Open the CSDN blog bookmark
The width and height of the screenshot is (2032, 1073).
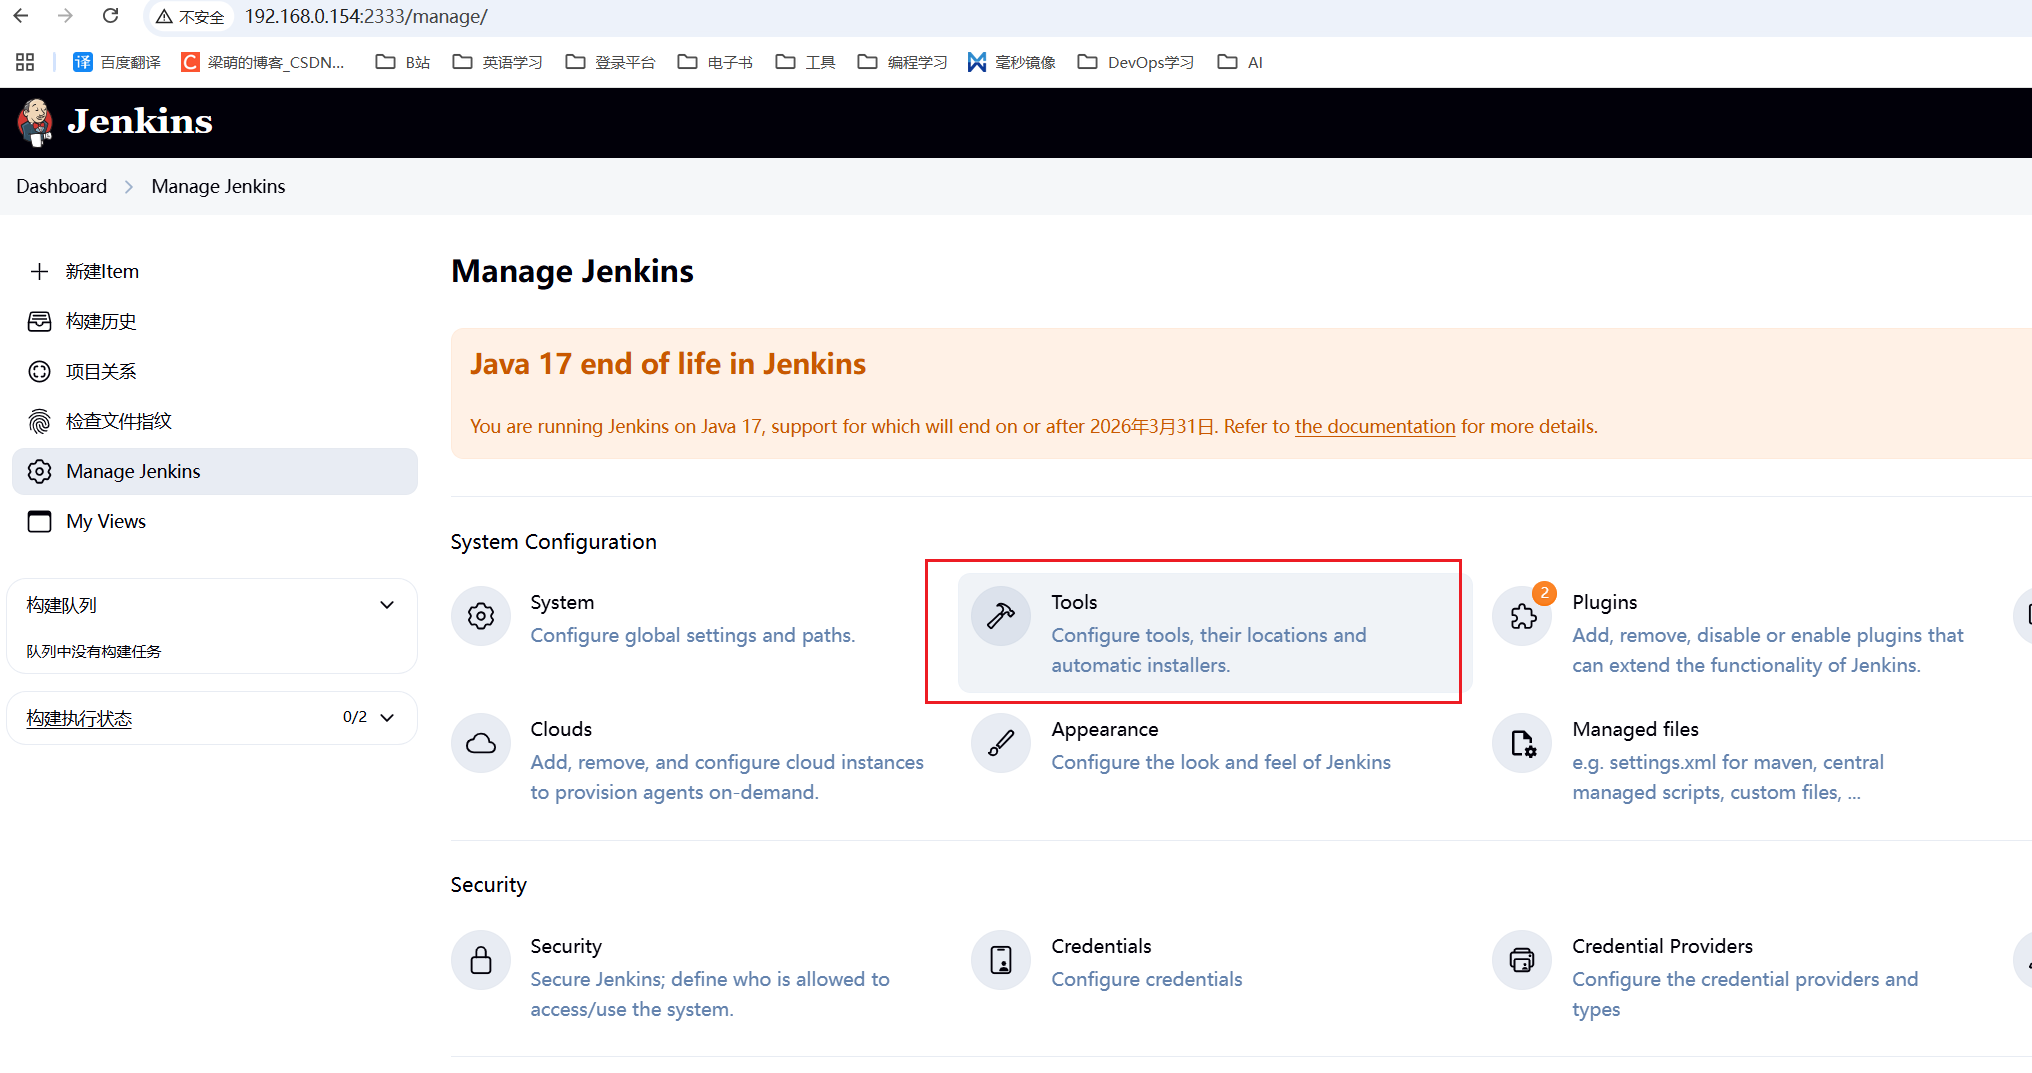262,62
